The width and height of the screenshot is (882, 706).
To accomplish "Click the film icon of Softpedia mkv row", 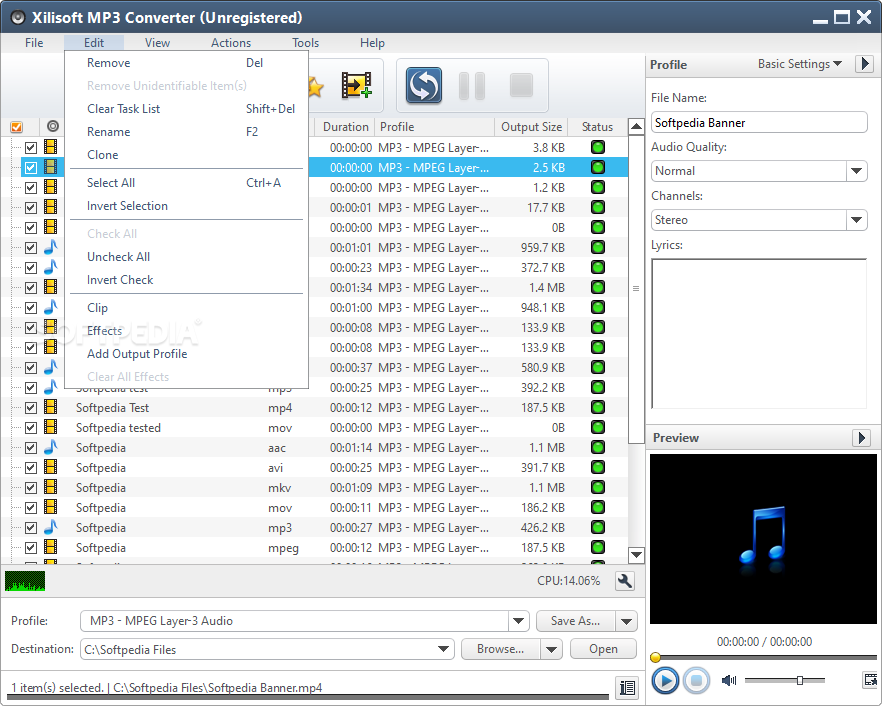I will point(51,487).
